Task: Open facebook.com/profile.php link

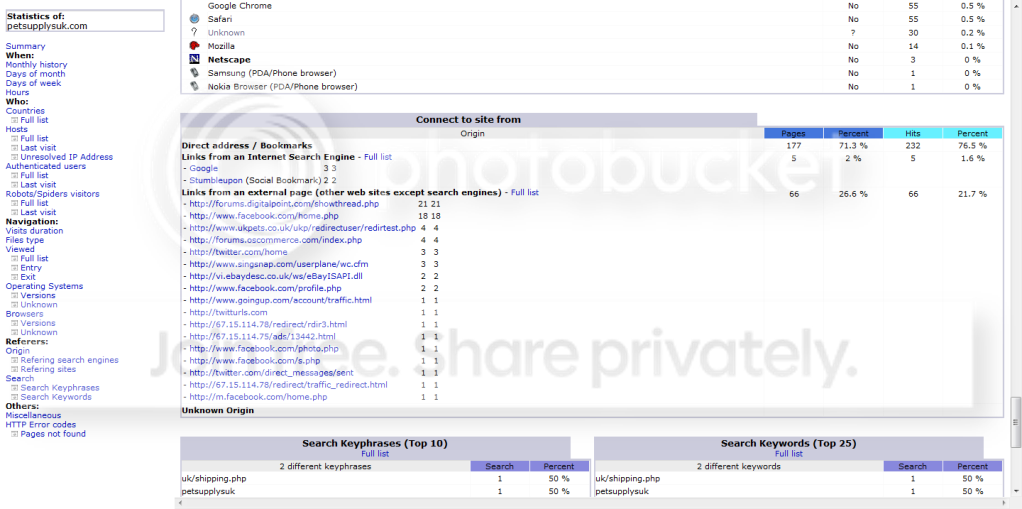Action: pyautogui.click(x=265, y=288)
